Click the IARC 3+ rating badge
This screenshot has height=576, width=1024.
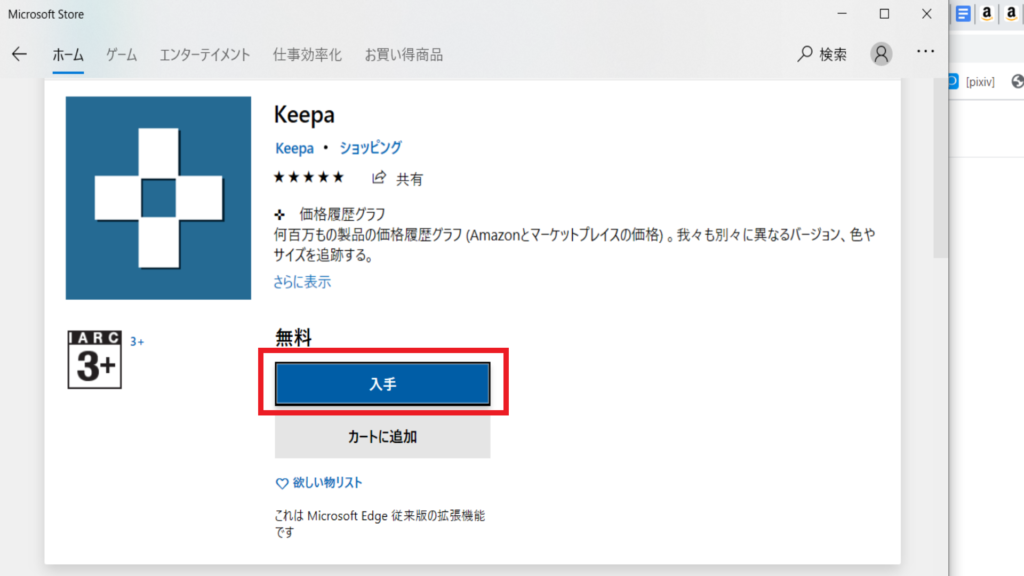click(x=95, y=359)
